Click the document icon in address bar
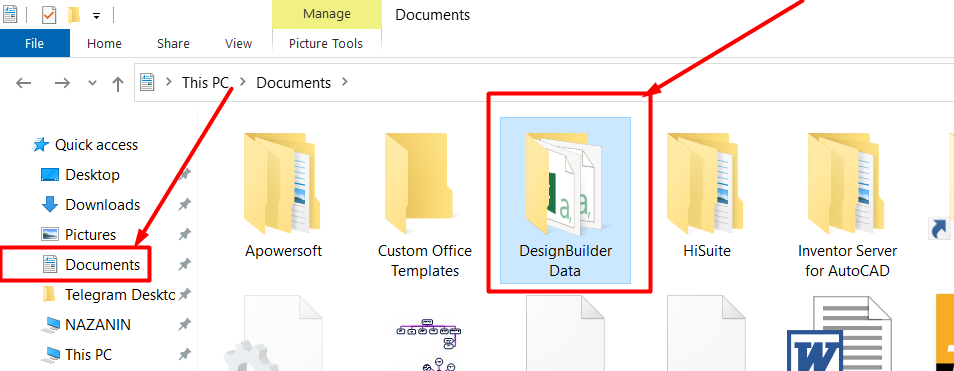Viewport: 954px width, 371px height. [147, 82]
